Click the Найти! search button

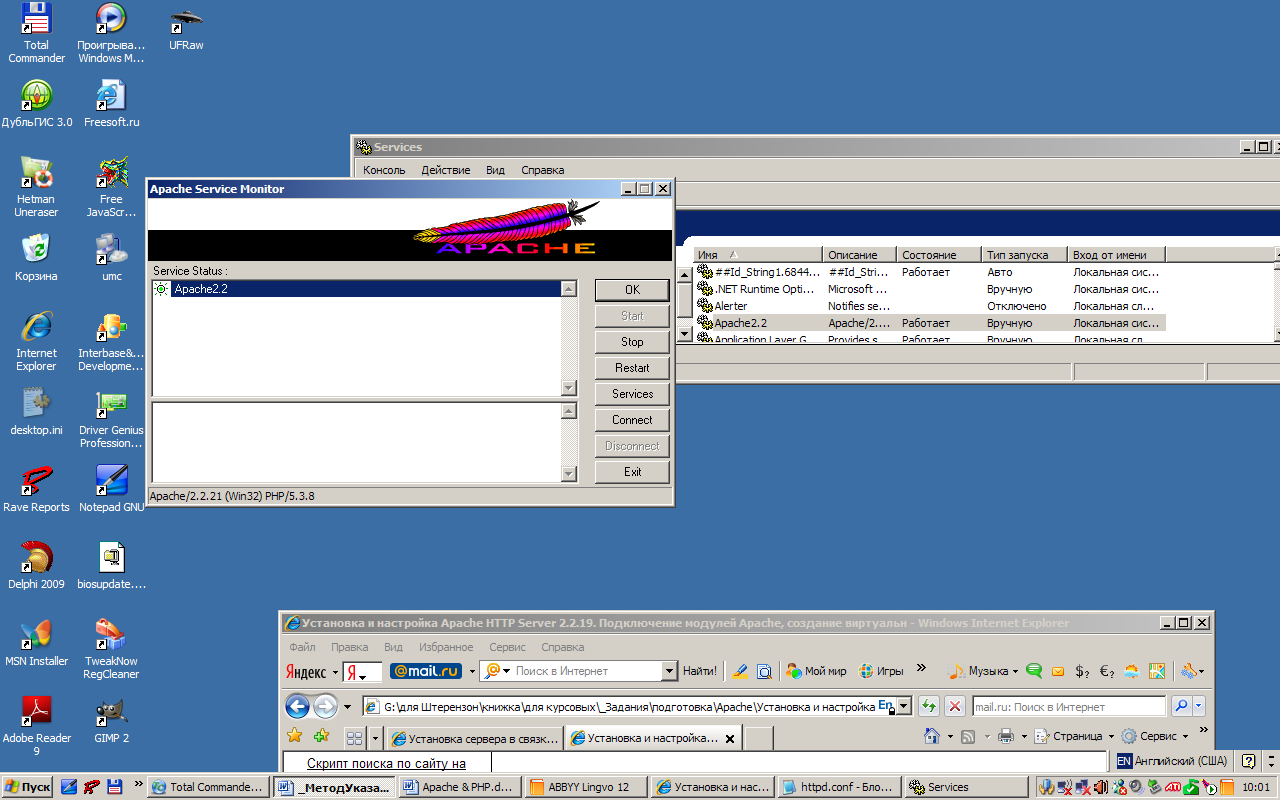point(700,671)
